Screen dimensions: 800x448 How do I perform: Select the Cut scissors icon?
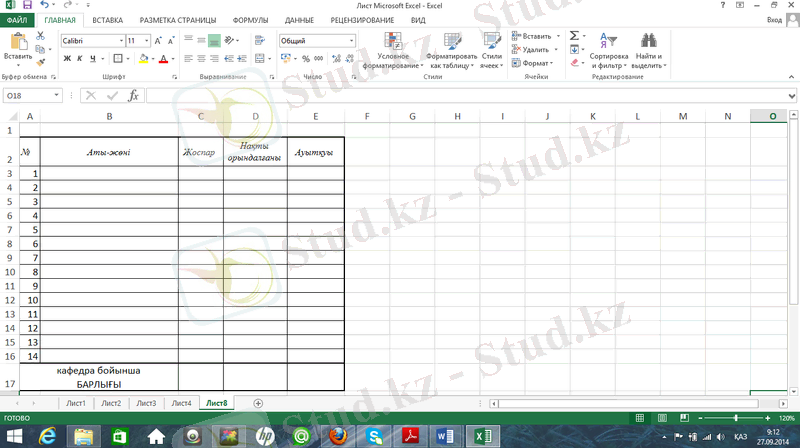40,36
